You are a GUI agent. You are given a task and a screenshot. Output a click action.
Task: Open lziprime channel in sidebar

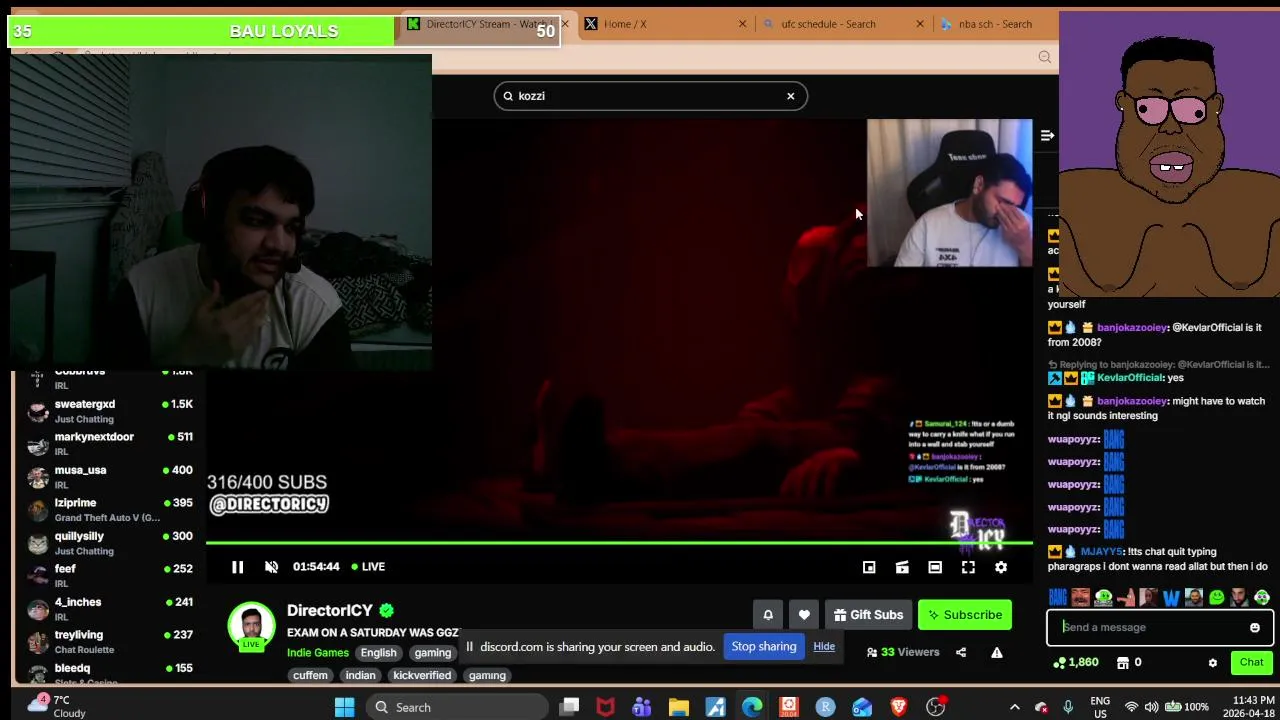110,510
